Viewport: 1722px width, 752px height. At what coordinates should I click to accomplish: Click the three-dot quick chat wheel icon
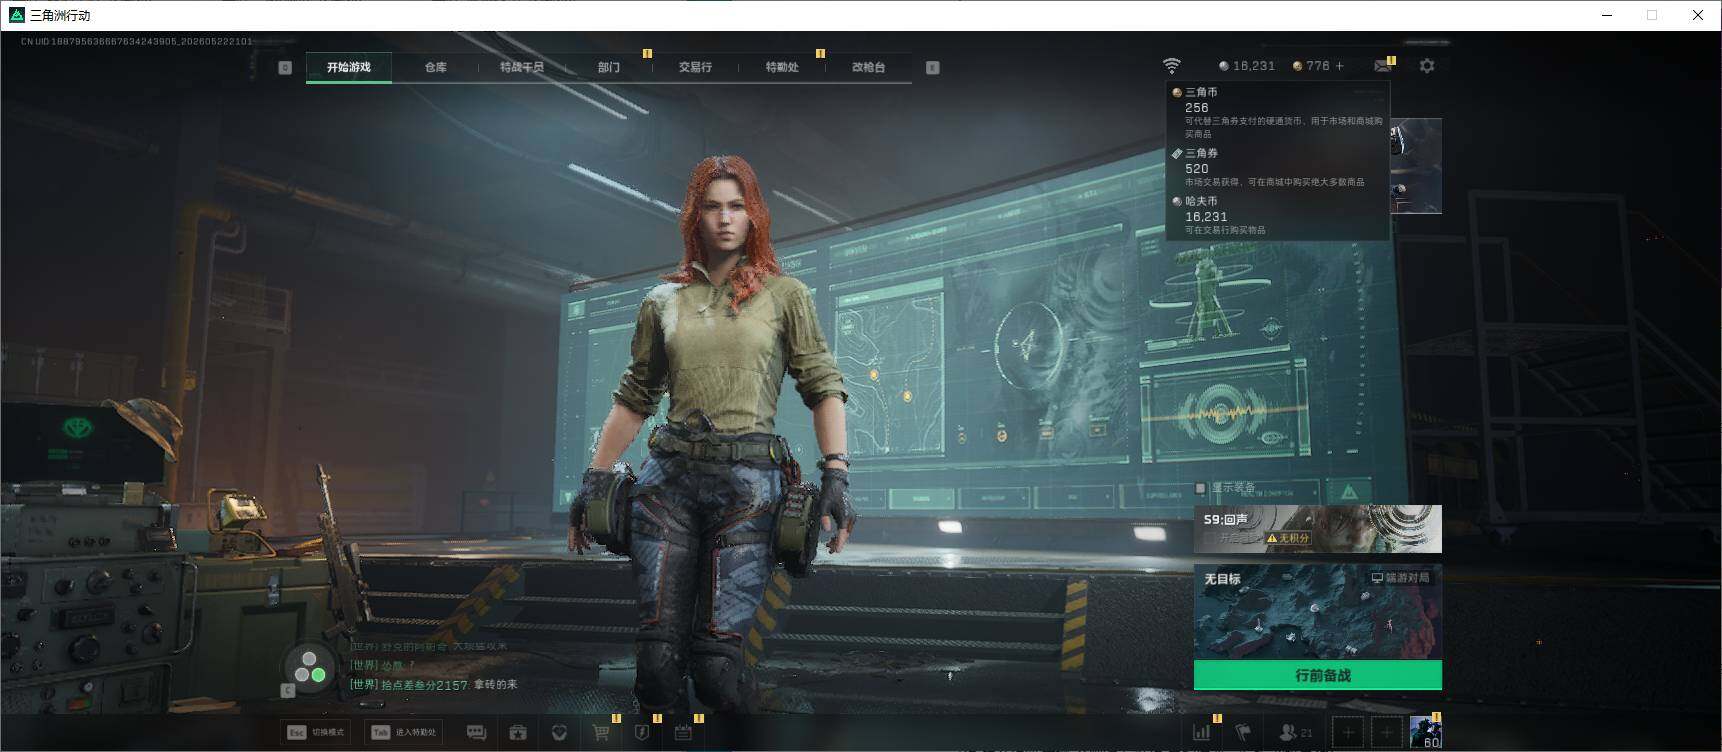pyautogui.click(x=309, y=667)
